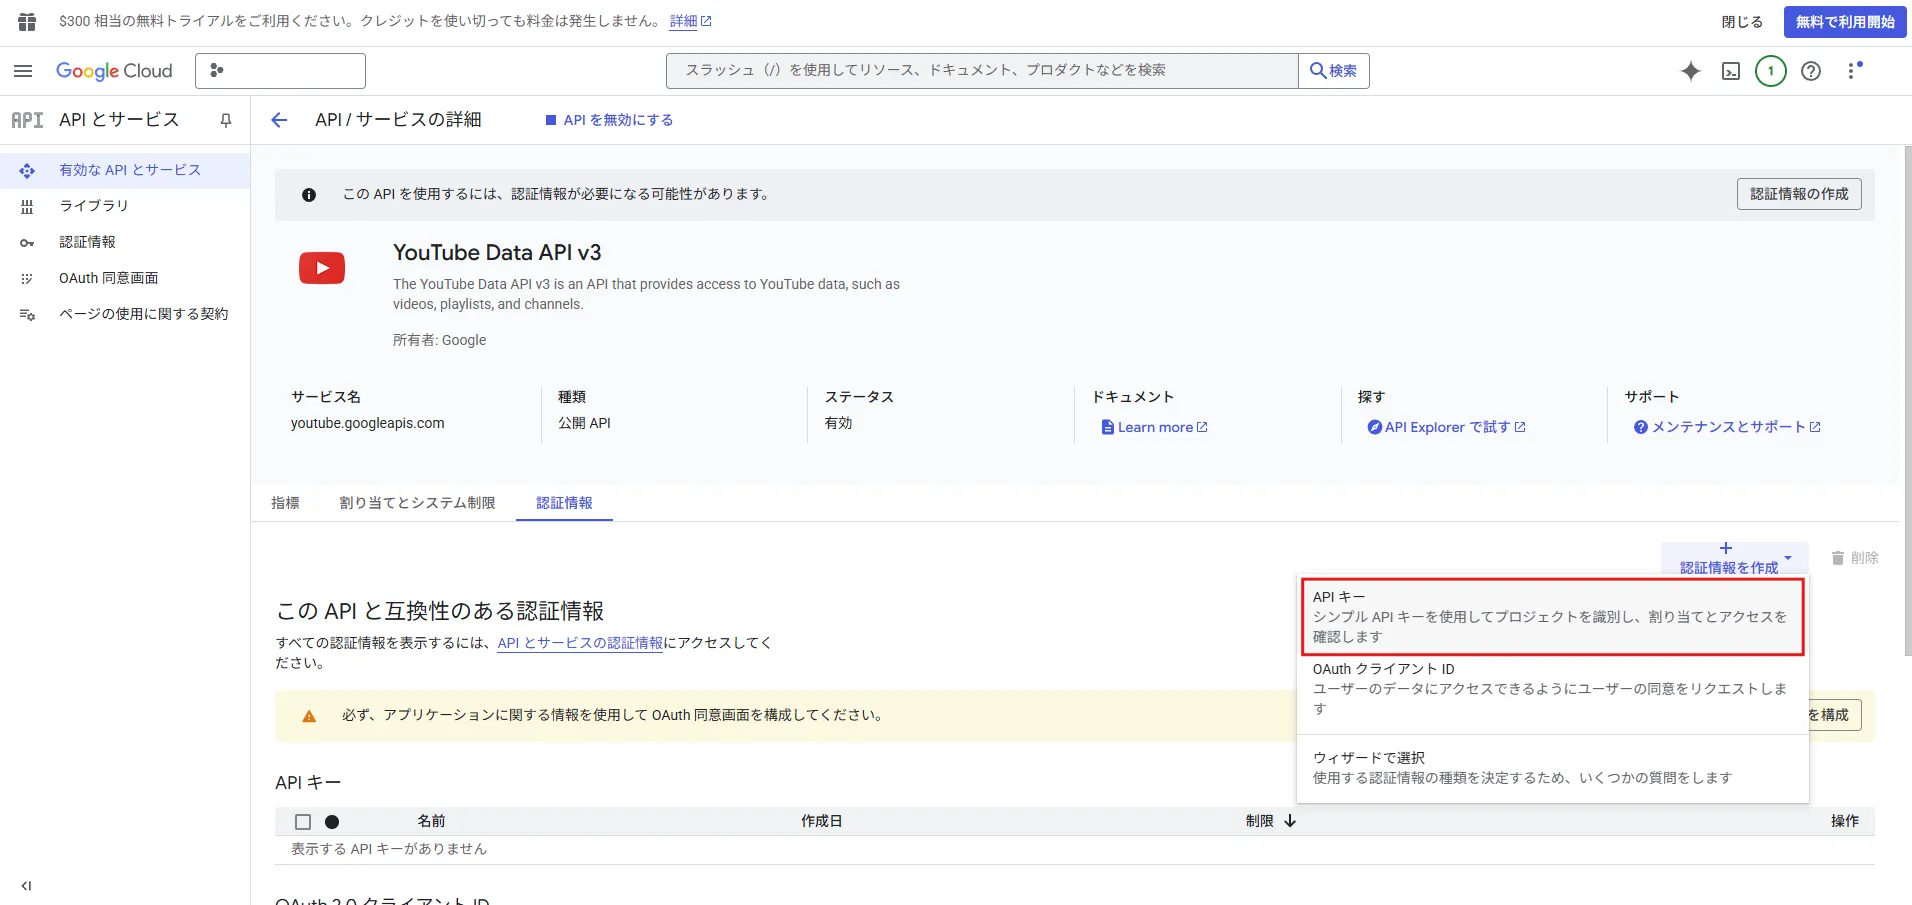This screenshot has height=905, width=1912.
Task: Click youtube.googleapis.com service name text
Action: coord(367,423)
